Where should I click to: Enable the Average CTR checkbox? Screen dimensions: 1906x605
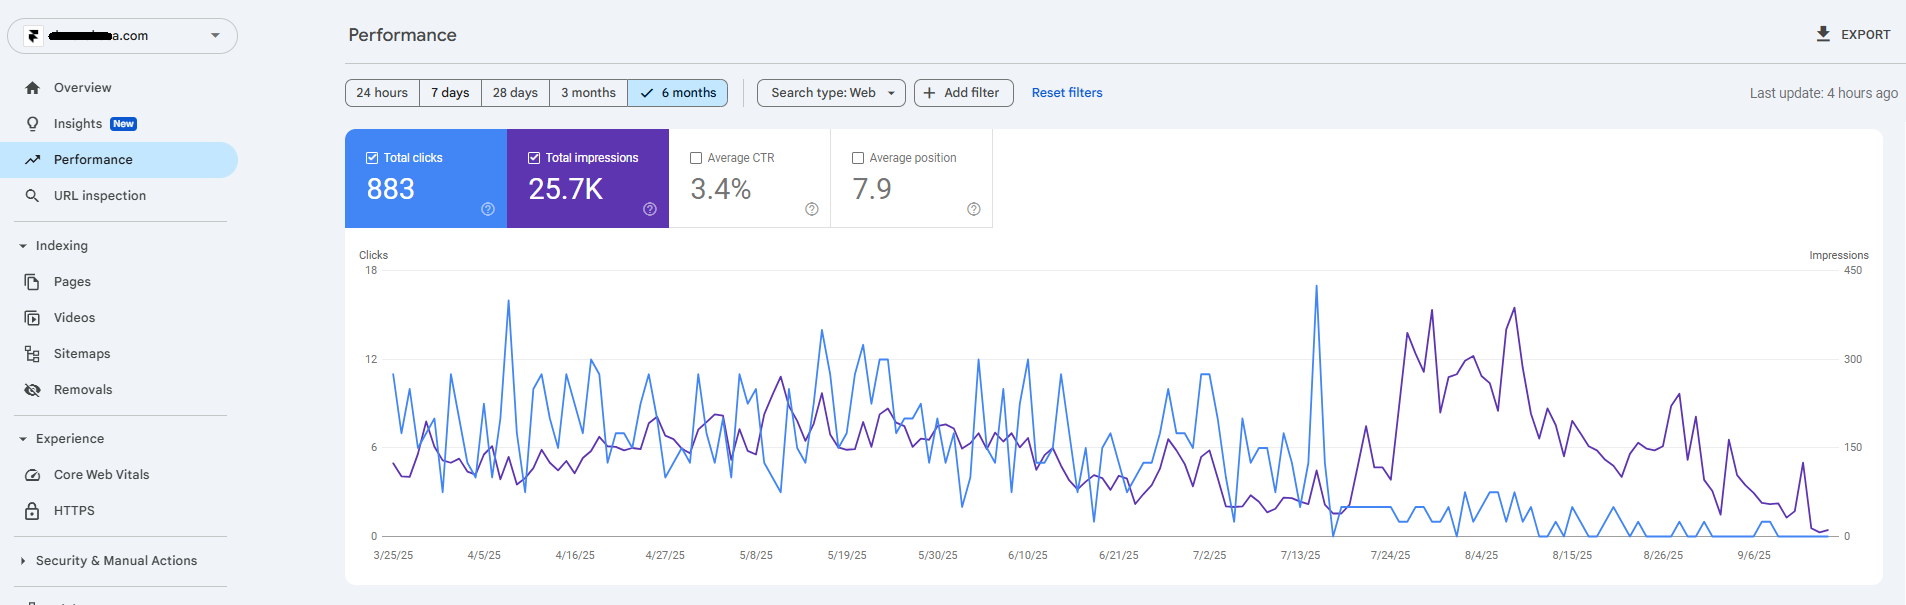(x=696, y=158)
